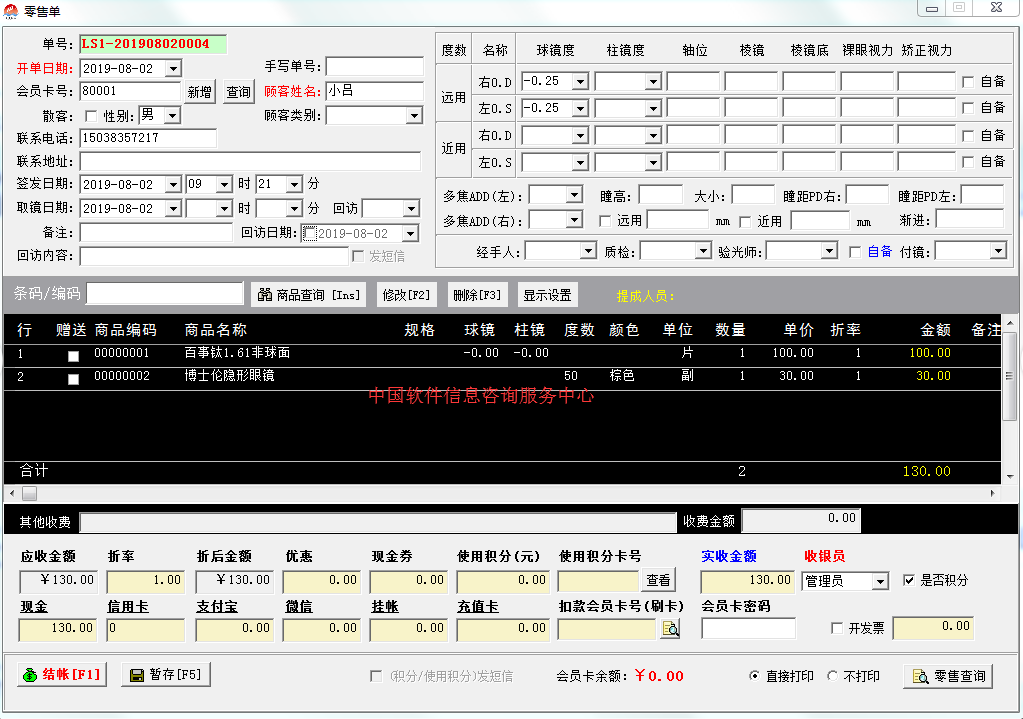This screenshot has height=719, width=1023.
Task: Check 自备 for 近用 右O.D row
Action: point(968,136)
